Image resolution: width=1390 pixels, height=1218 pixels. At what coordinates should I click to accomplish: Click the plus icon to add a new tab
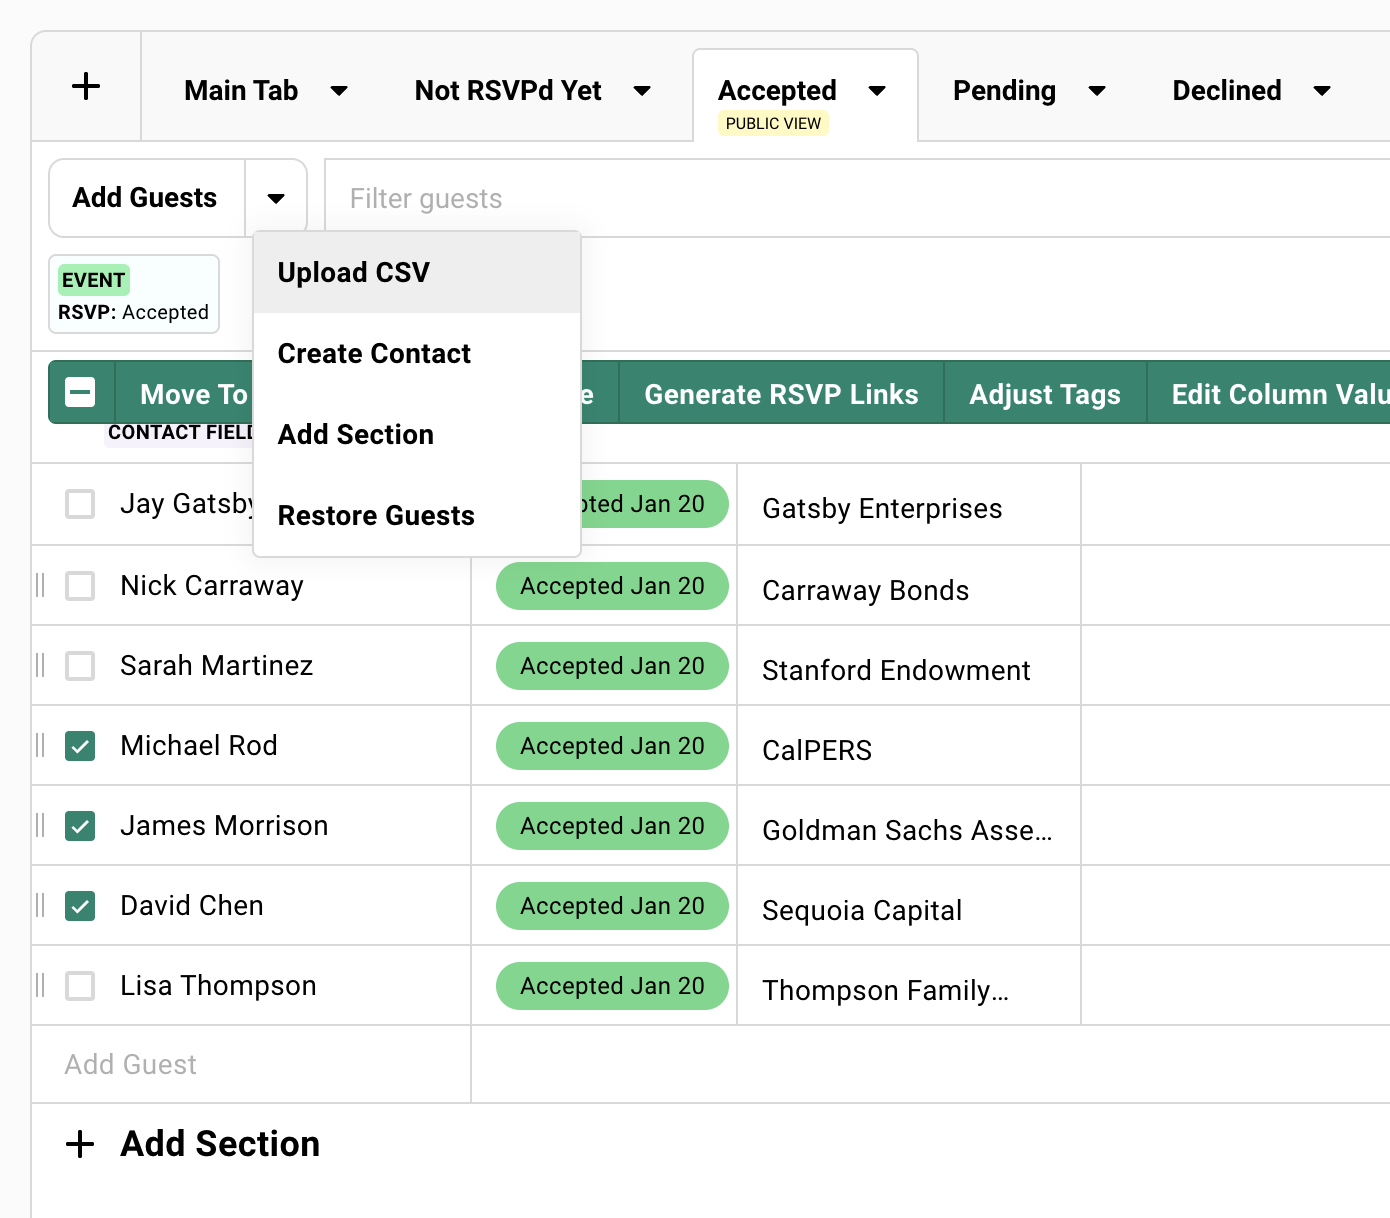(86, 86)
